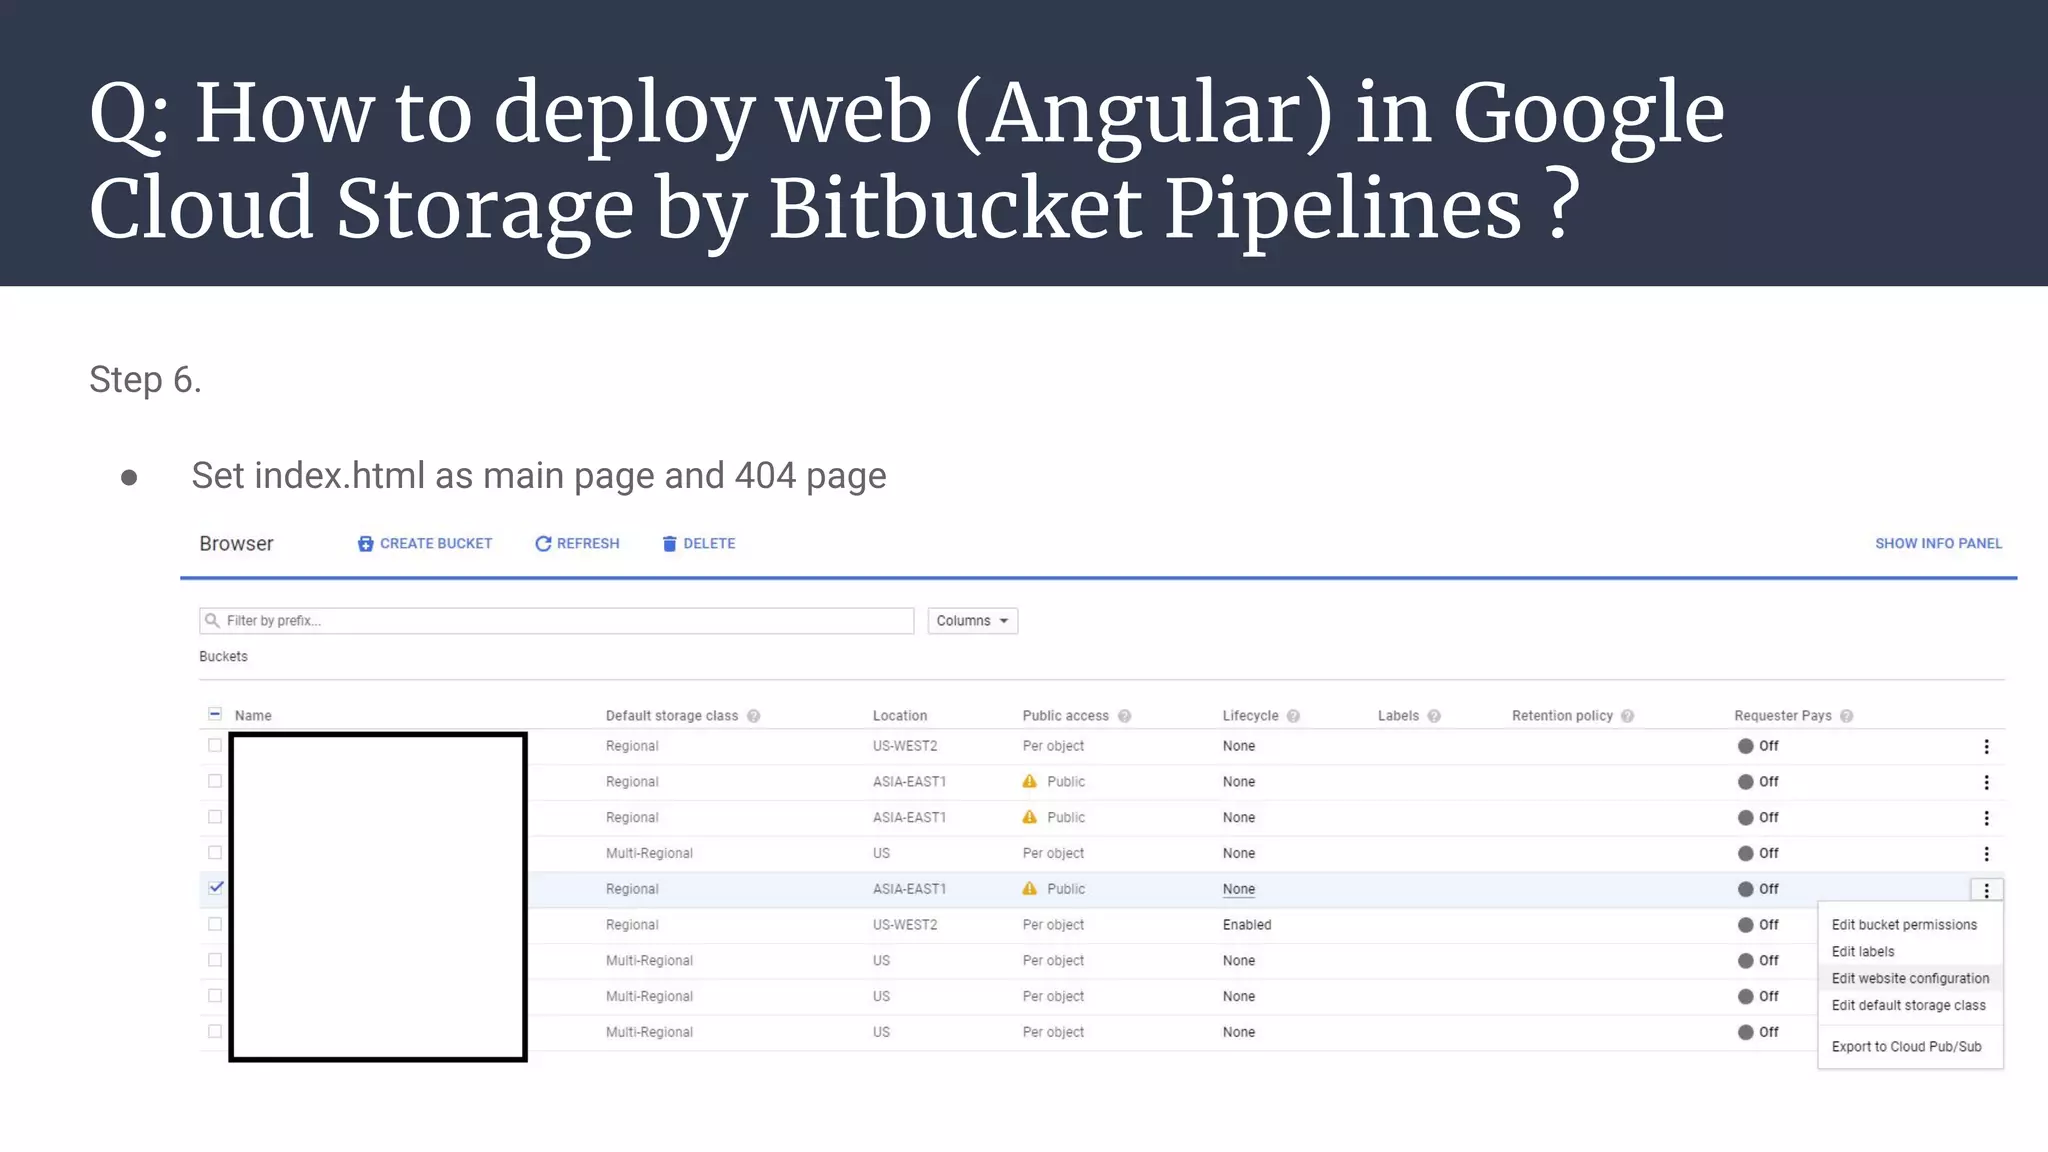This screenshot has height=1152, width=2048.
Task: Choose Edit labels from menu
Action: [1863, 952]
